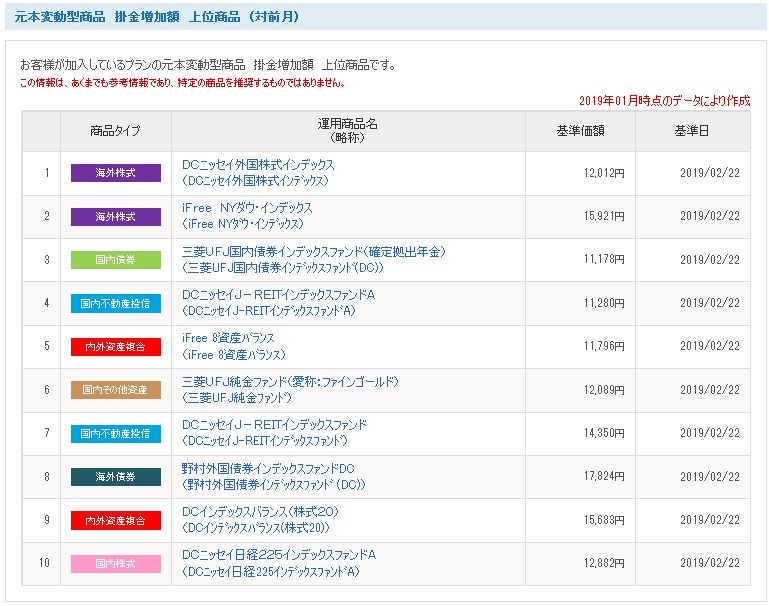Select the price 14,350円

click(x=604, y=433)
